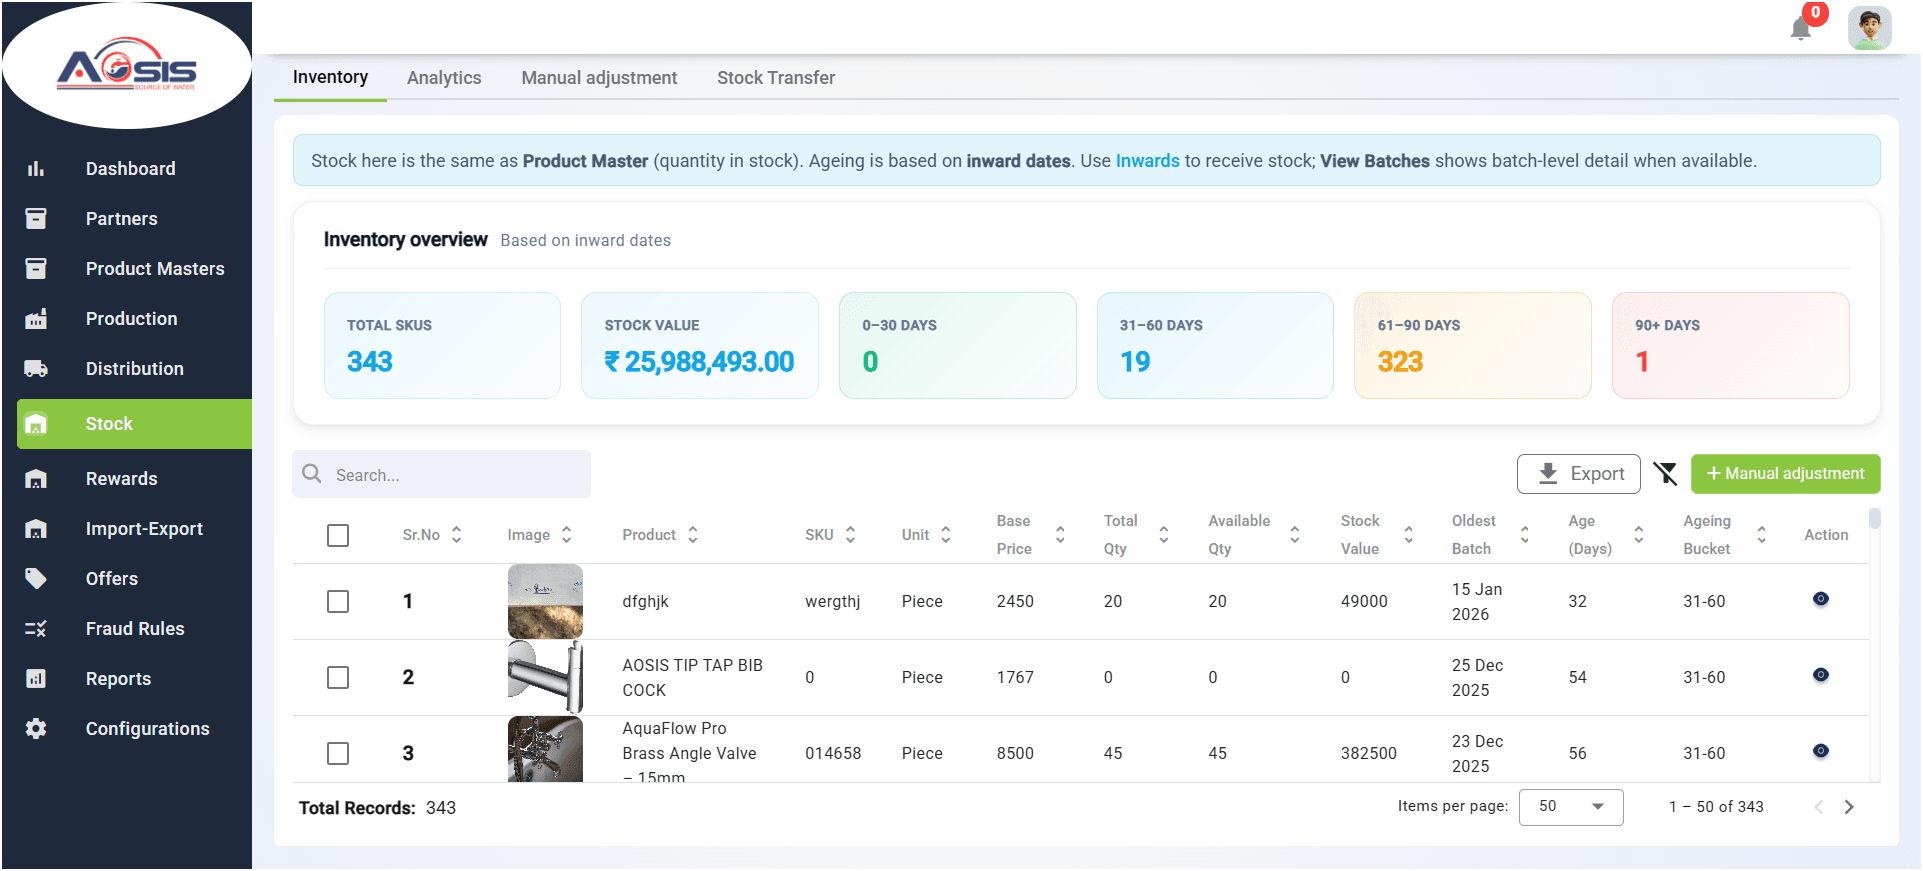Click the Configurations gear icon

point(36,729)
